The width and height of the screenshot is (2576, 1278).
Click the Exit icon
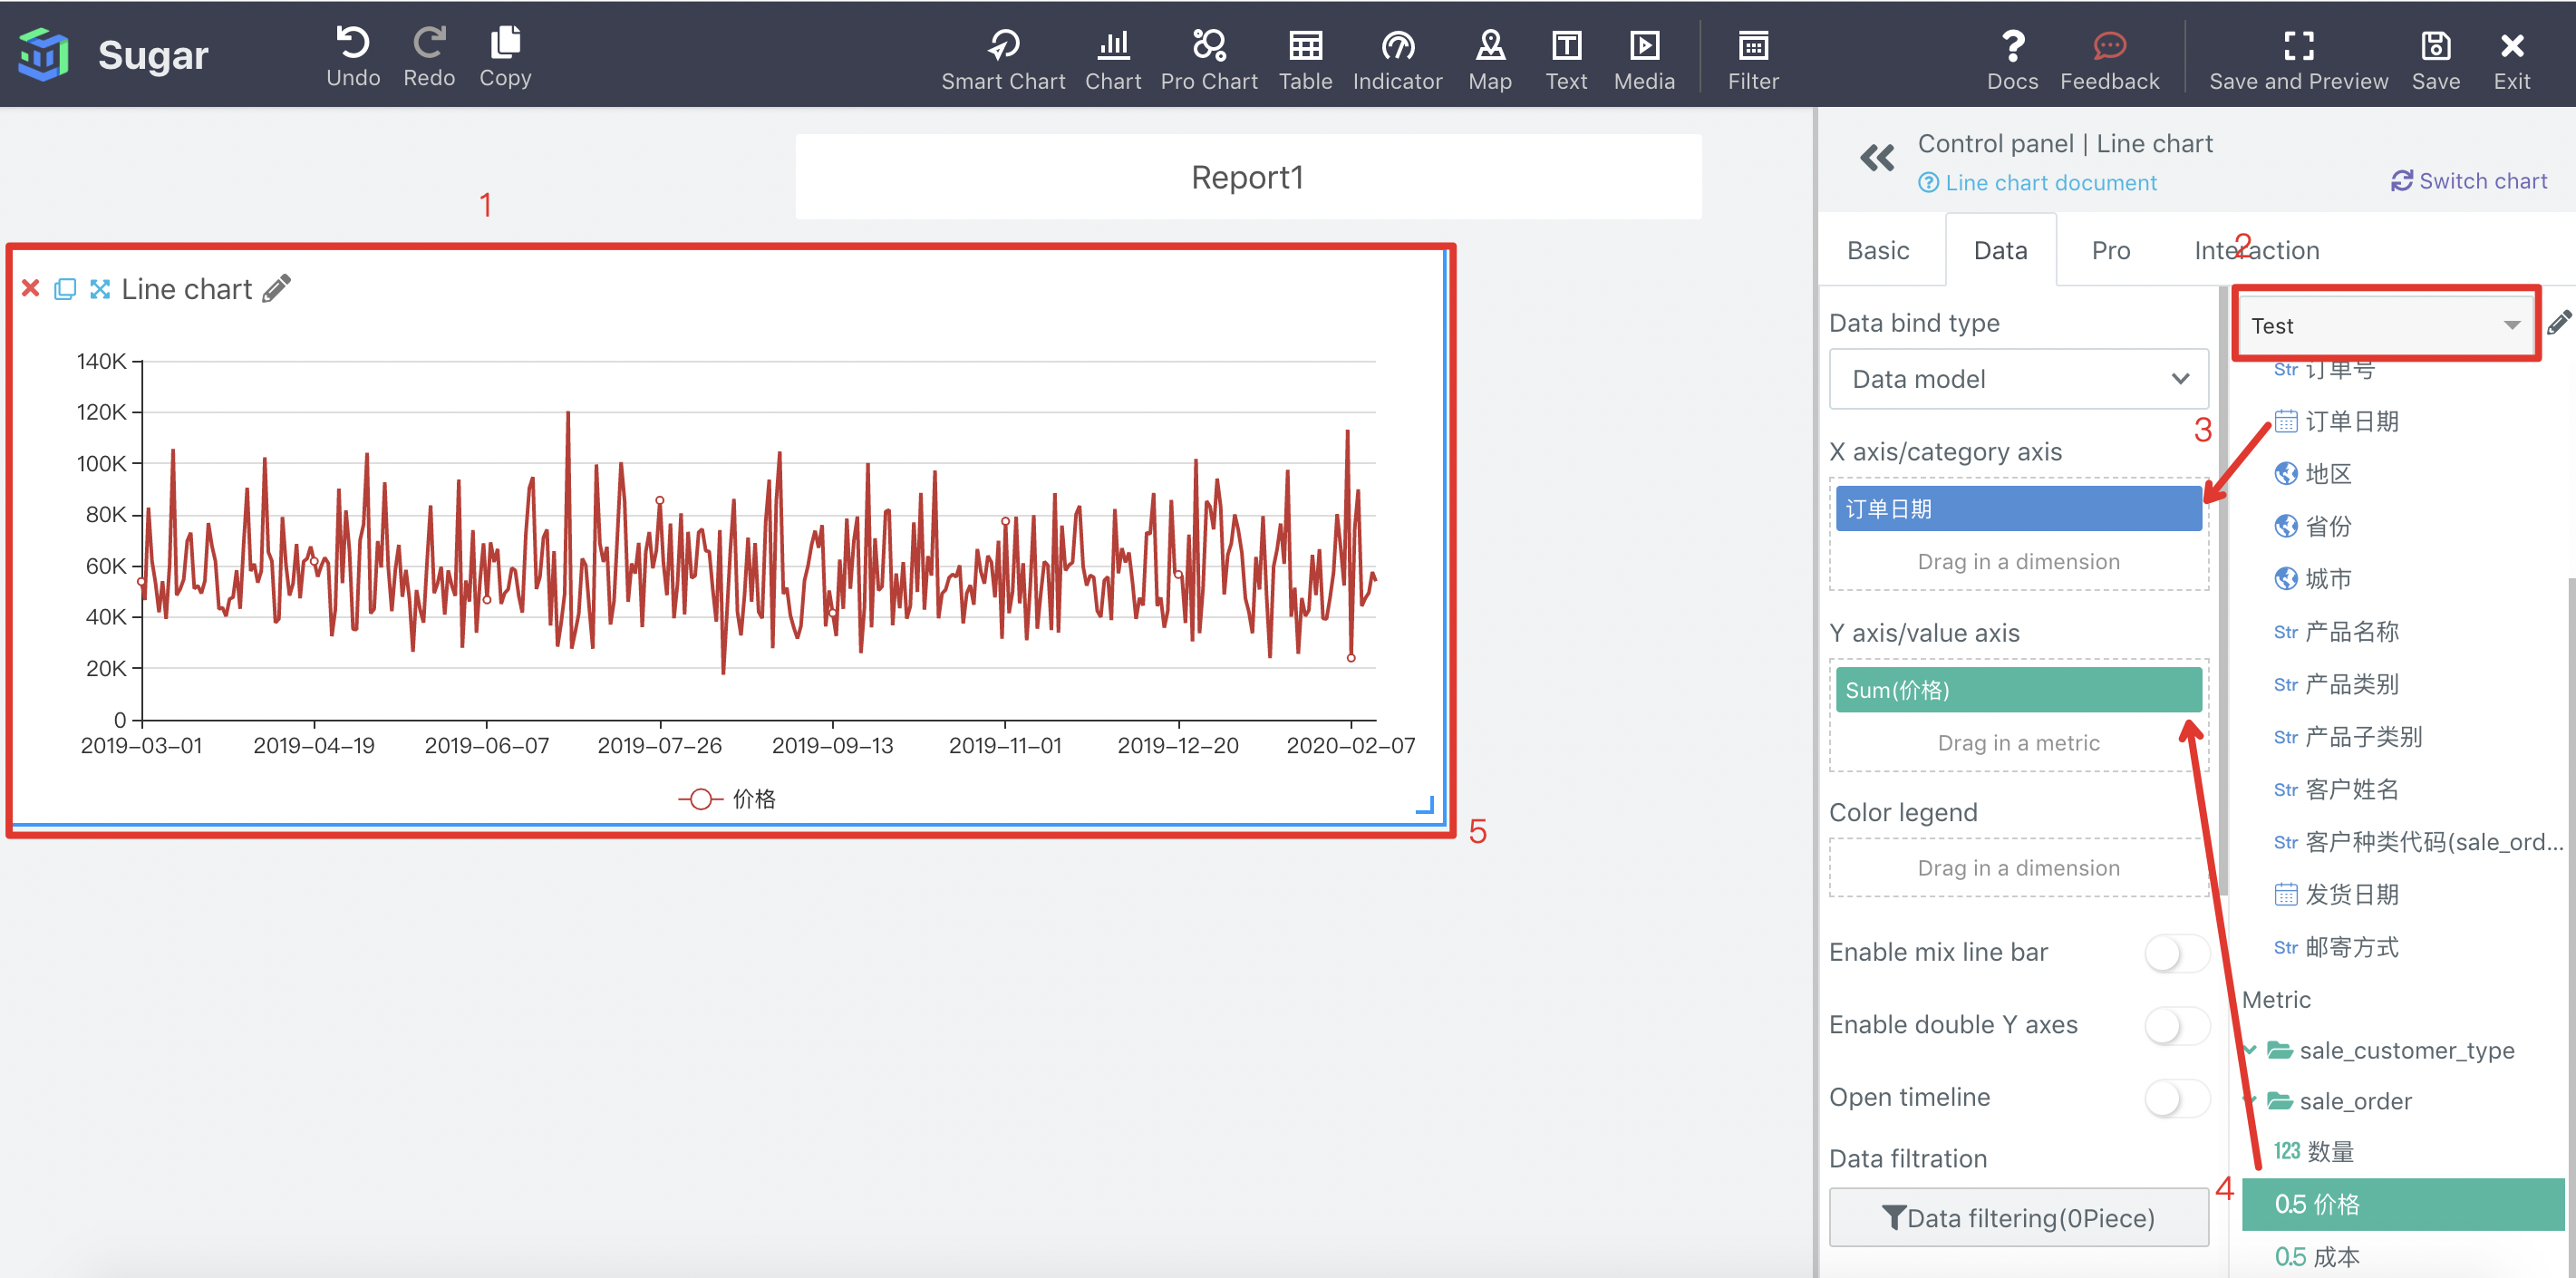[x=2511, y=45]
